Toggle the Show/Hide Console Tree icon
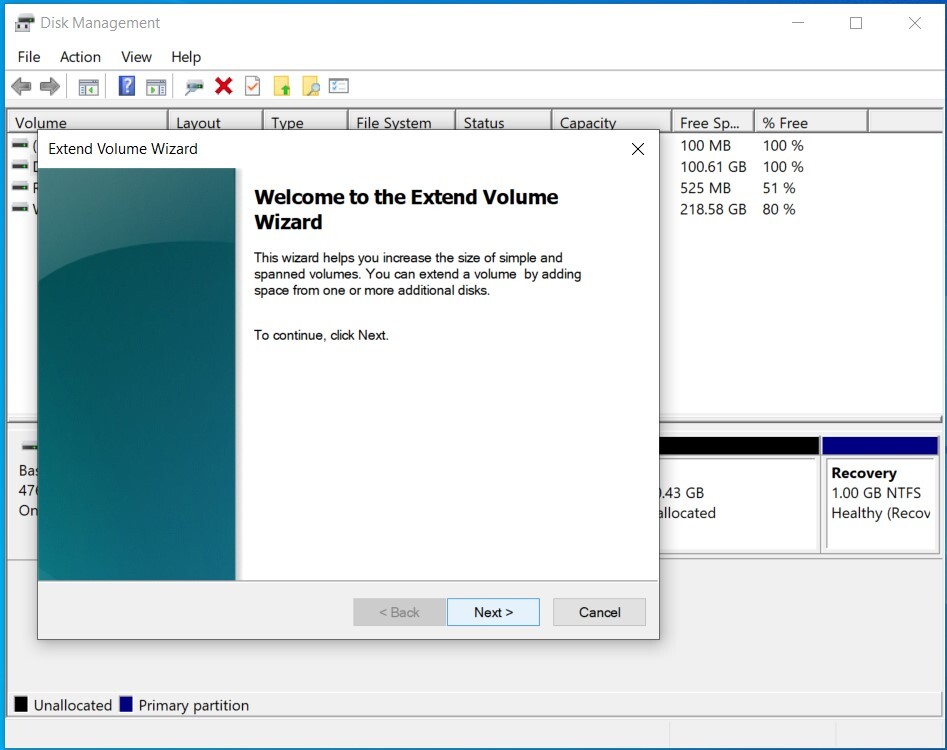 pyautogui.click(x=87, y=86)
